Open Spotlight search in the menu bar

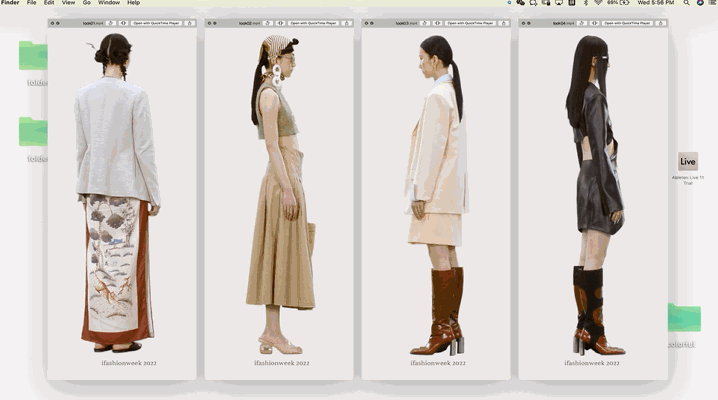686,3
